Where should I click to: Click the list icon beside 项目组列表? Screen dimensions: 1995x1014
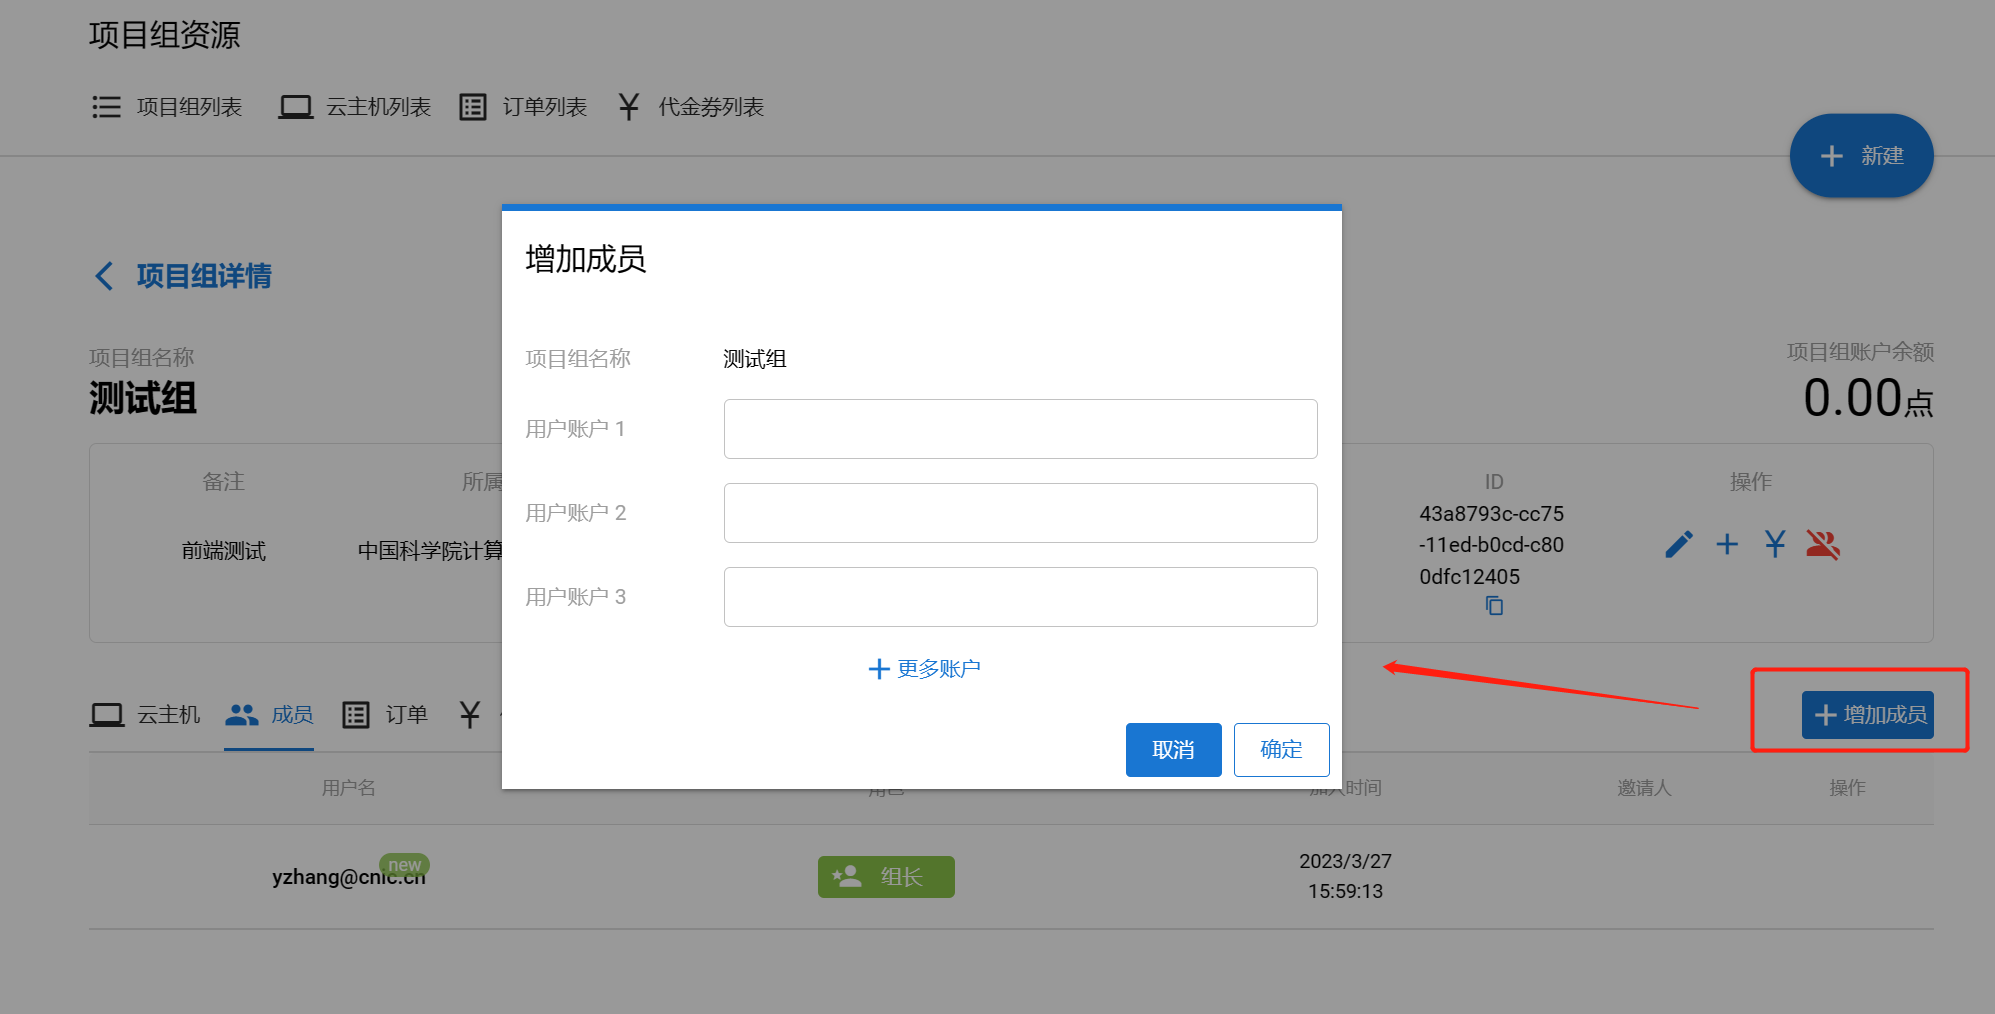(x=106, y=107)
